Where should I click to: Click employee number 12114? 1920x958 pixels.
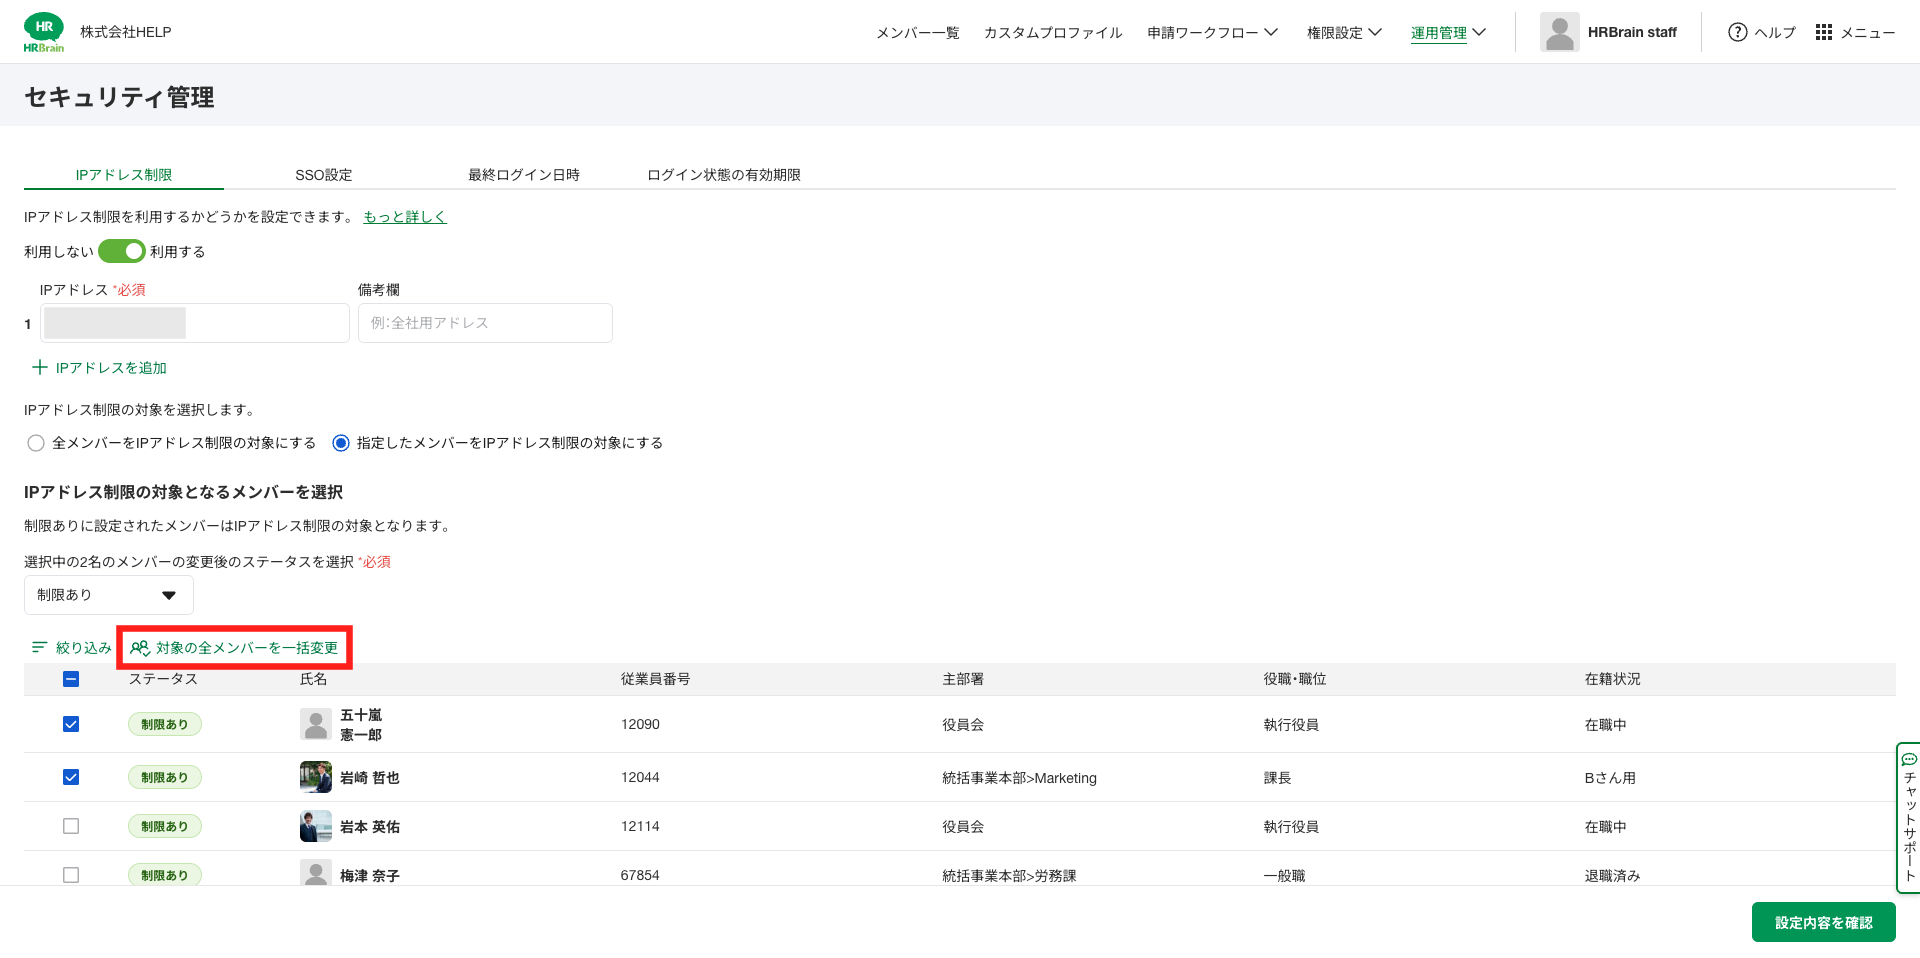[640, 826]
